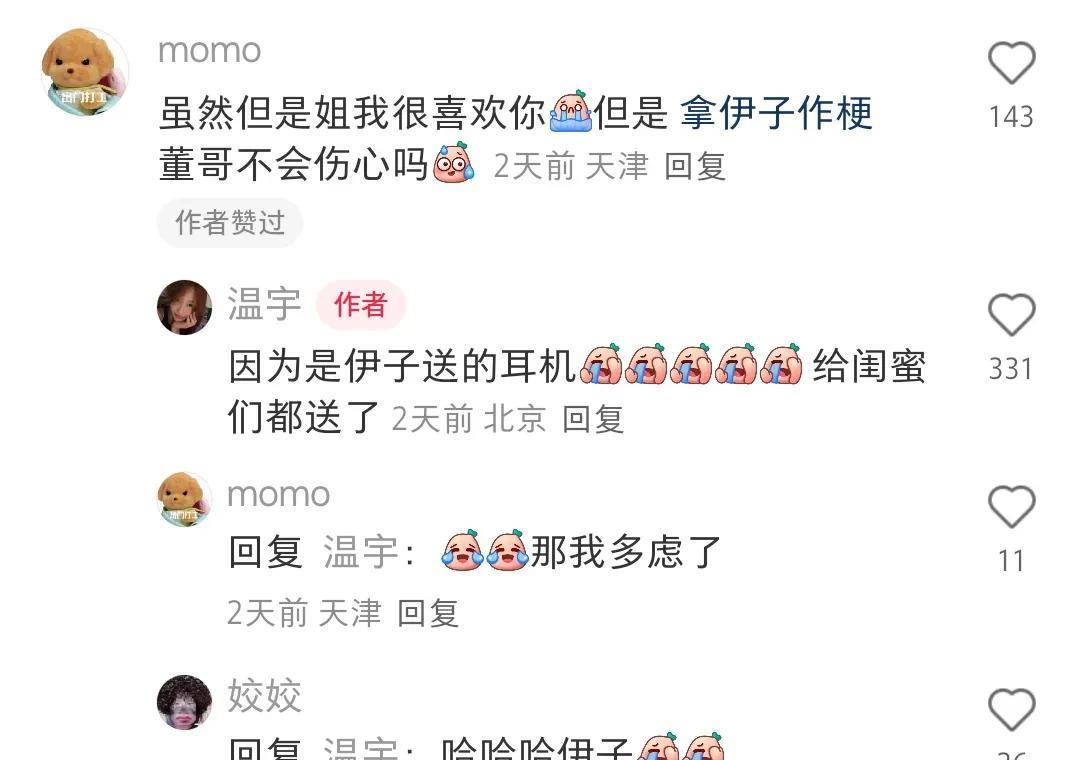Like momo's top comment with 143 likes
This screenshot has width=1080, height=760.
[x=1011, y=63]
